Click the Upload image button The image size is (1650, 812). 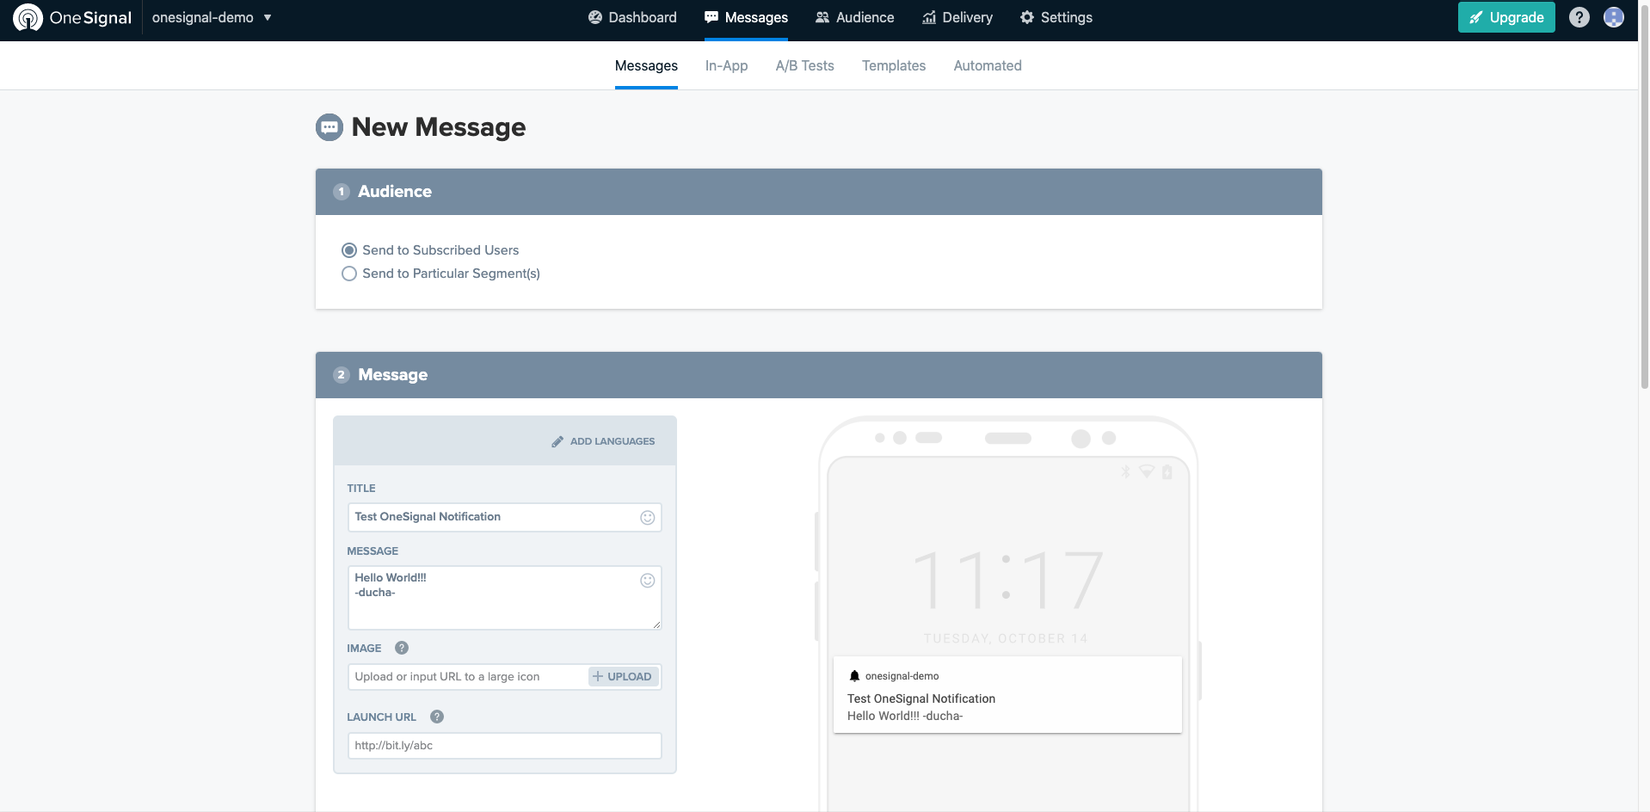tap(623, 677)
